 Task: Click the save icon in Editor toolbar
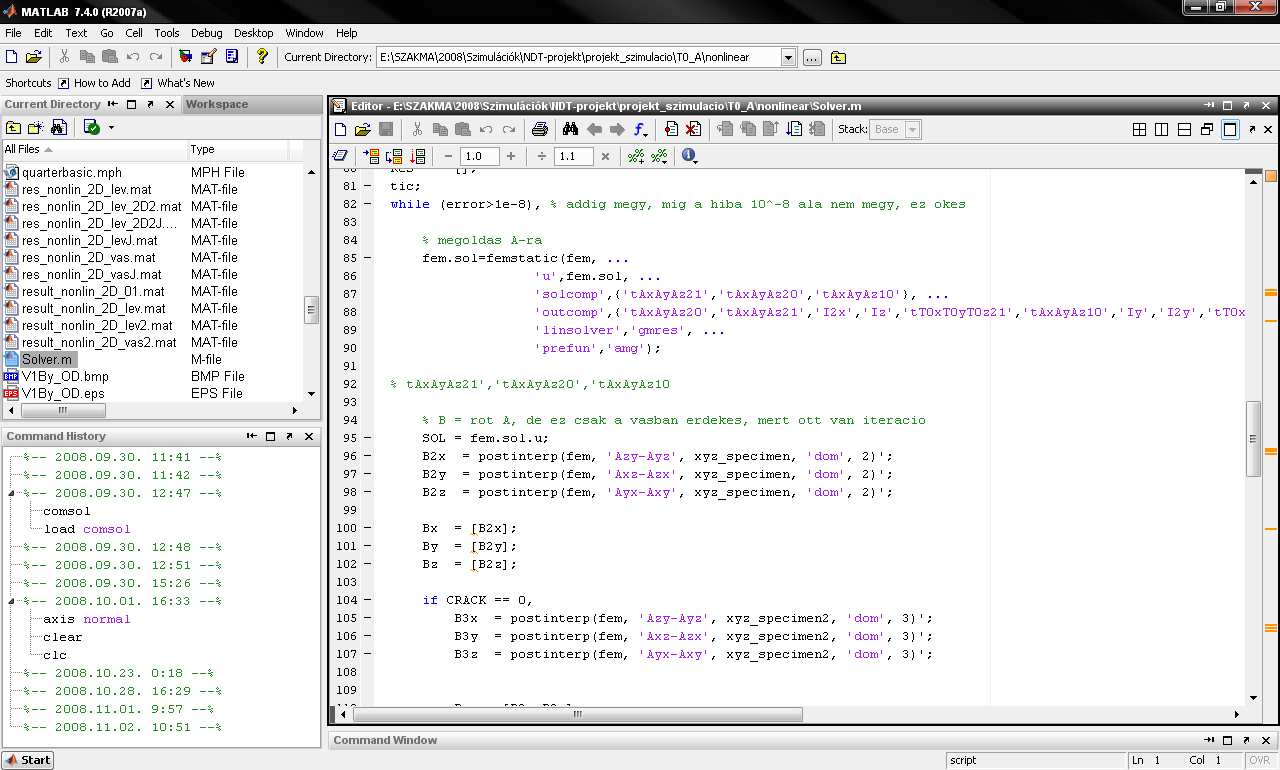tap(386, 129)
